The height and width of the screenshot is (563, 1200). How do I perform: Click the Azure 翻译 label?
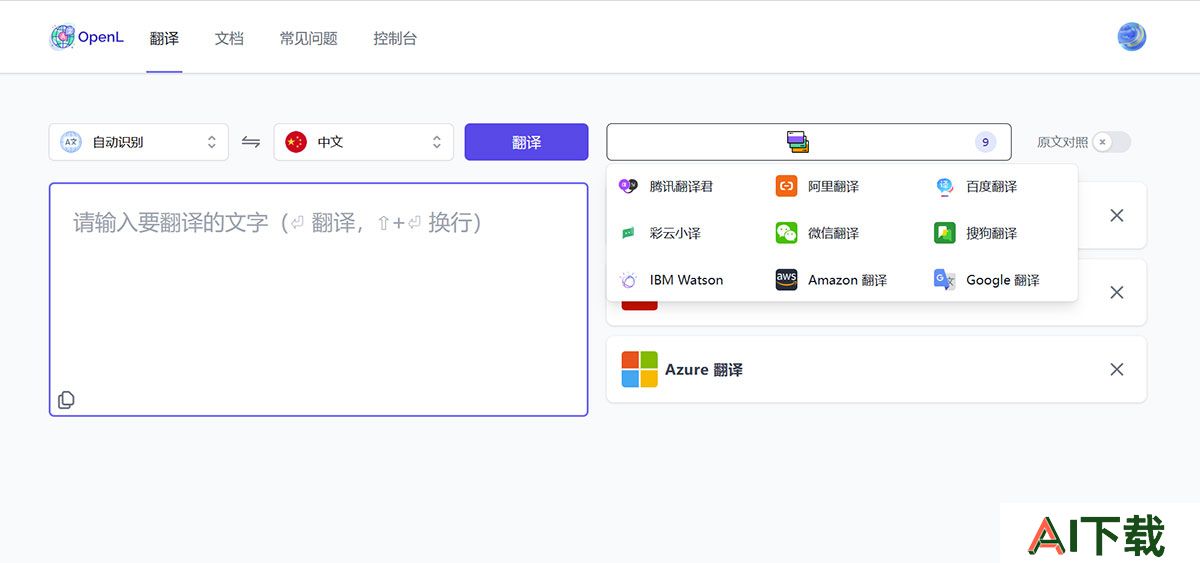pyautogui.click(x=704, y=370)
